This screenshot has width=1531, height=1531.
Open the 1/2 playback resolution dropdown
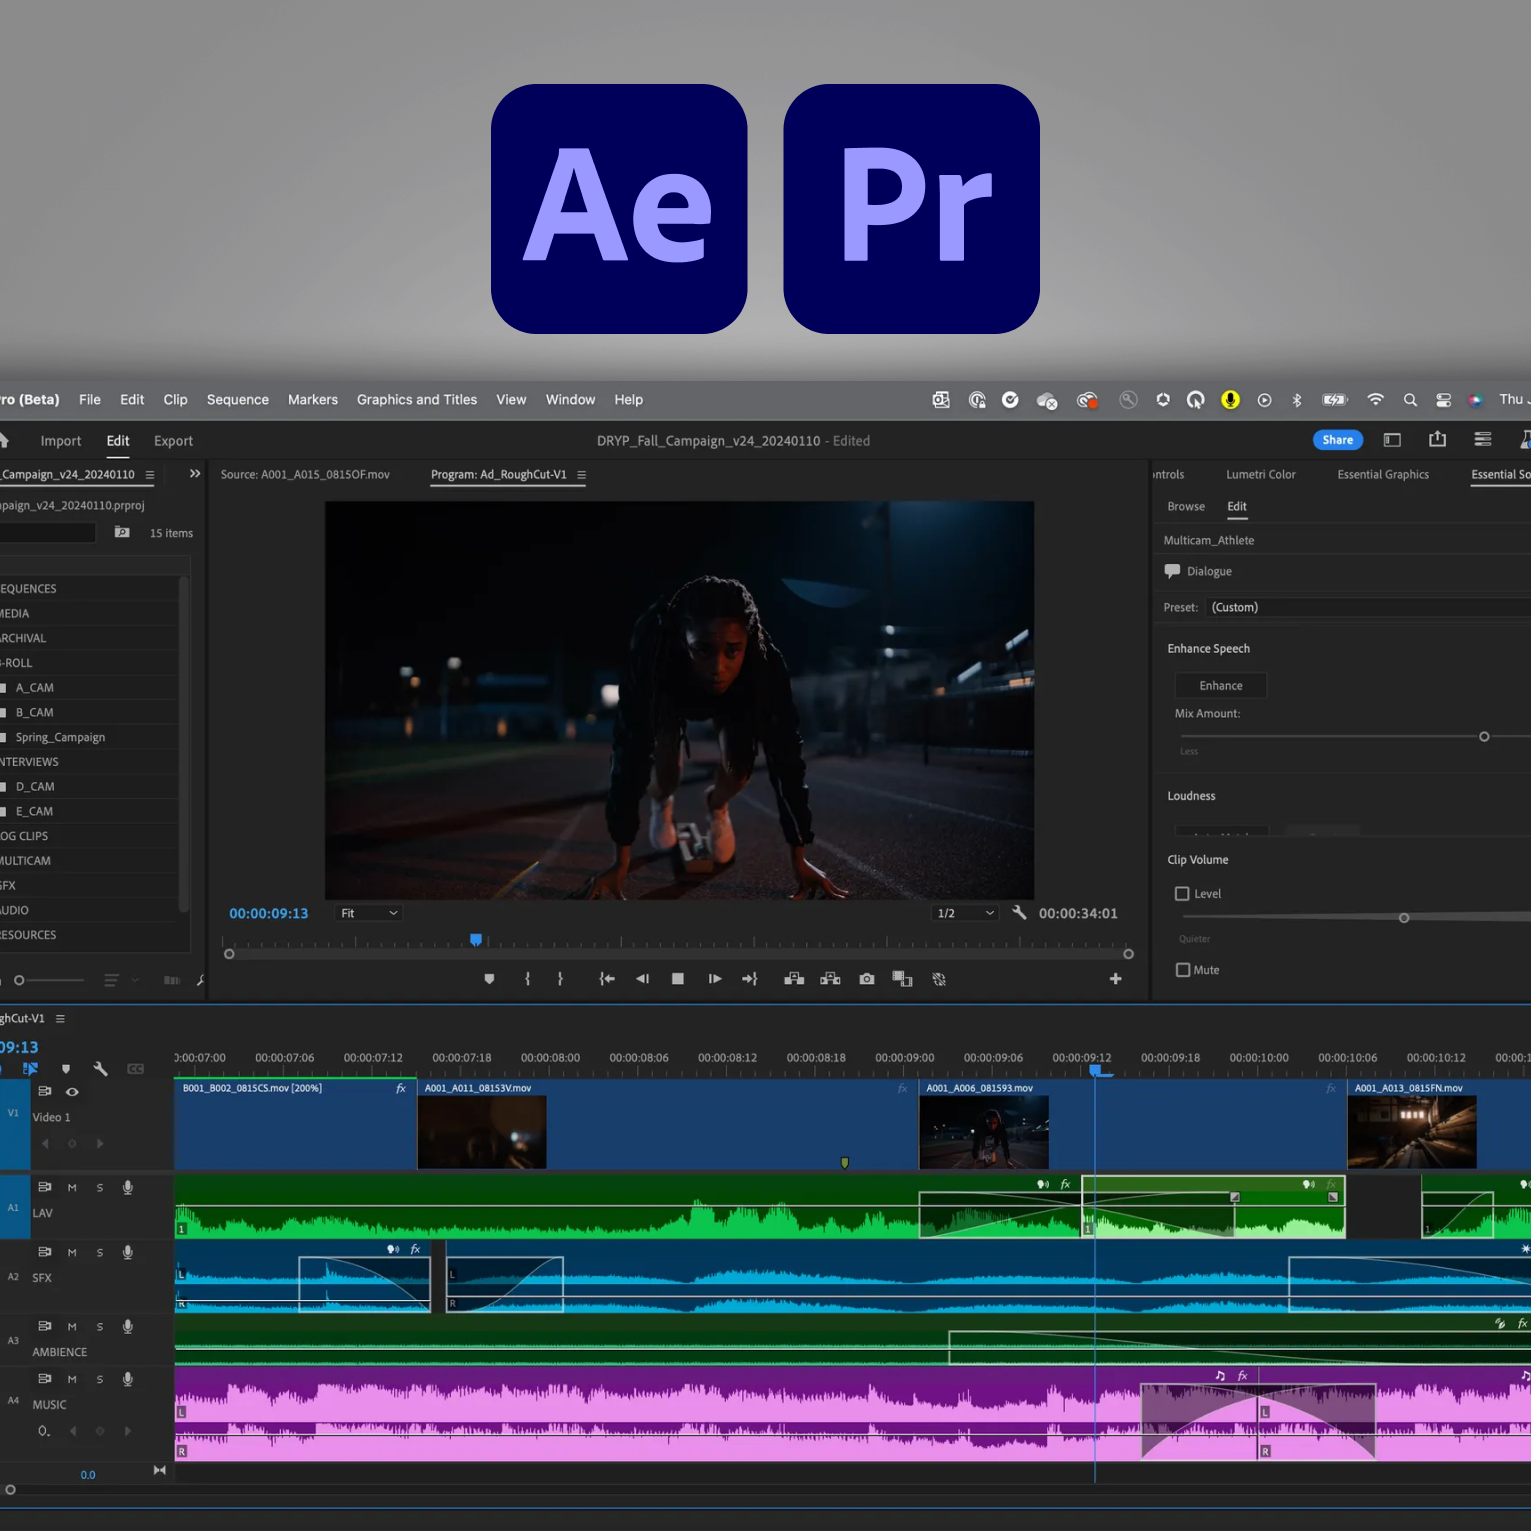click(x=965, y=913)
